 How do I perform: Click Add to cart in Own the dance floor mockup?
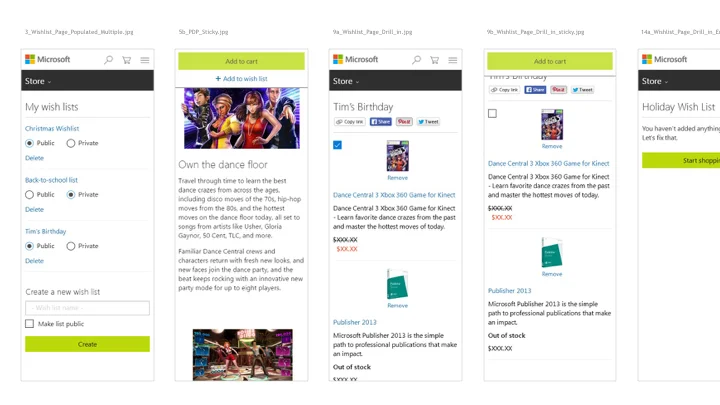(242, 61)
